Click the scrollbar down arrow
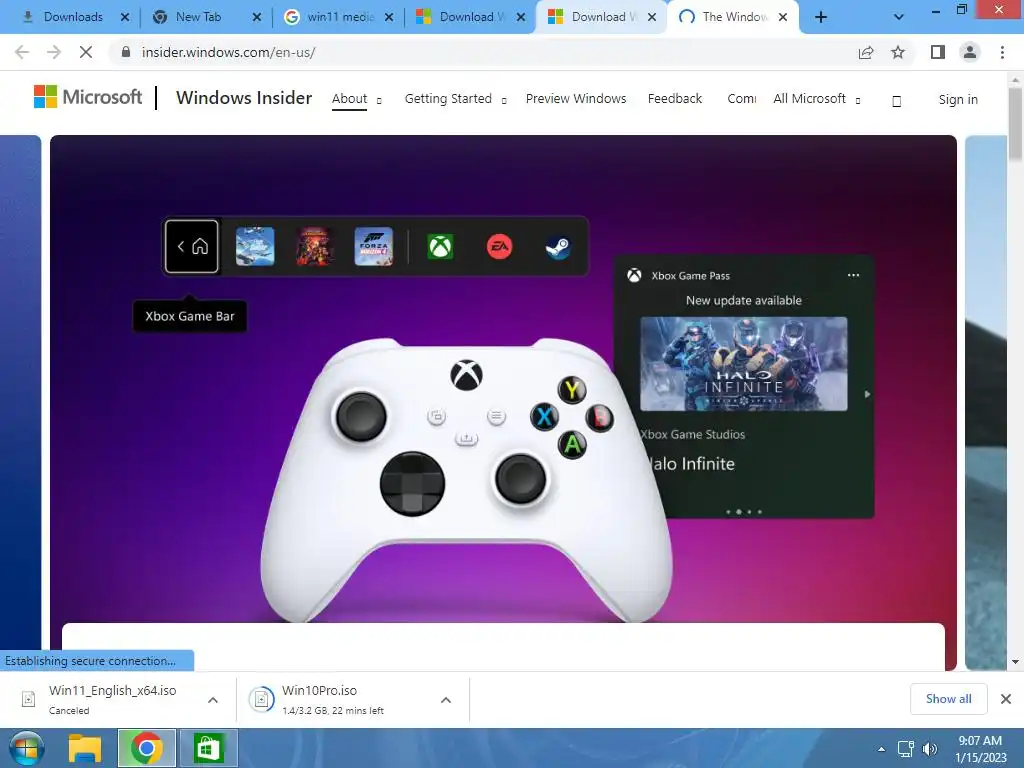Screen dimensions: 1024x768 1016,662
